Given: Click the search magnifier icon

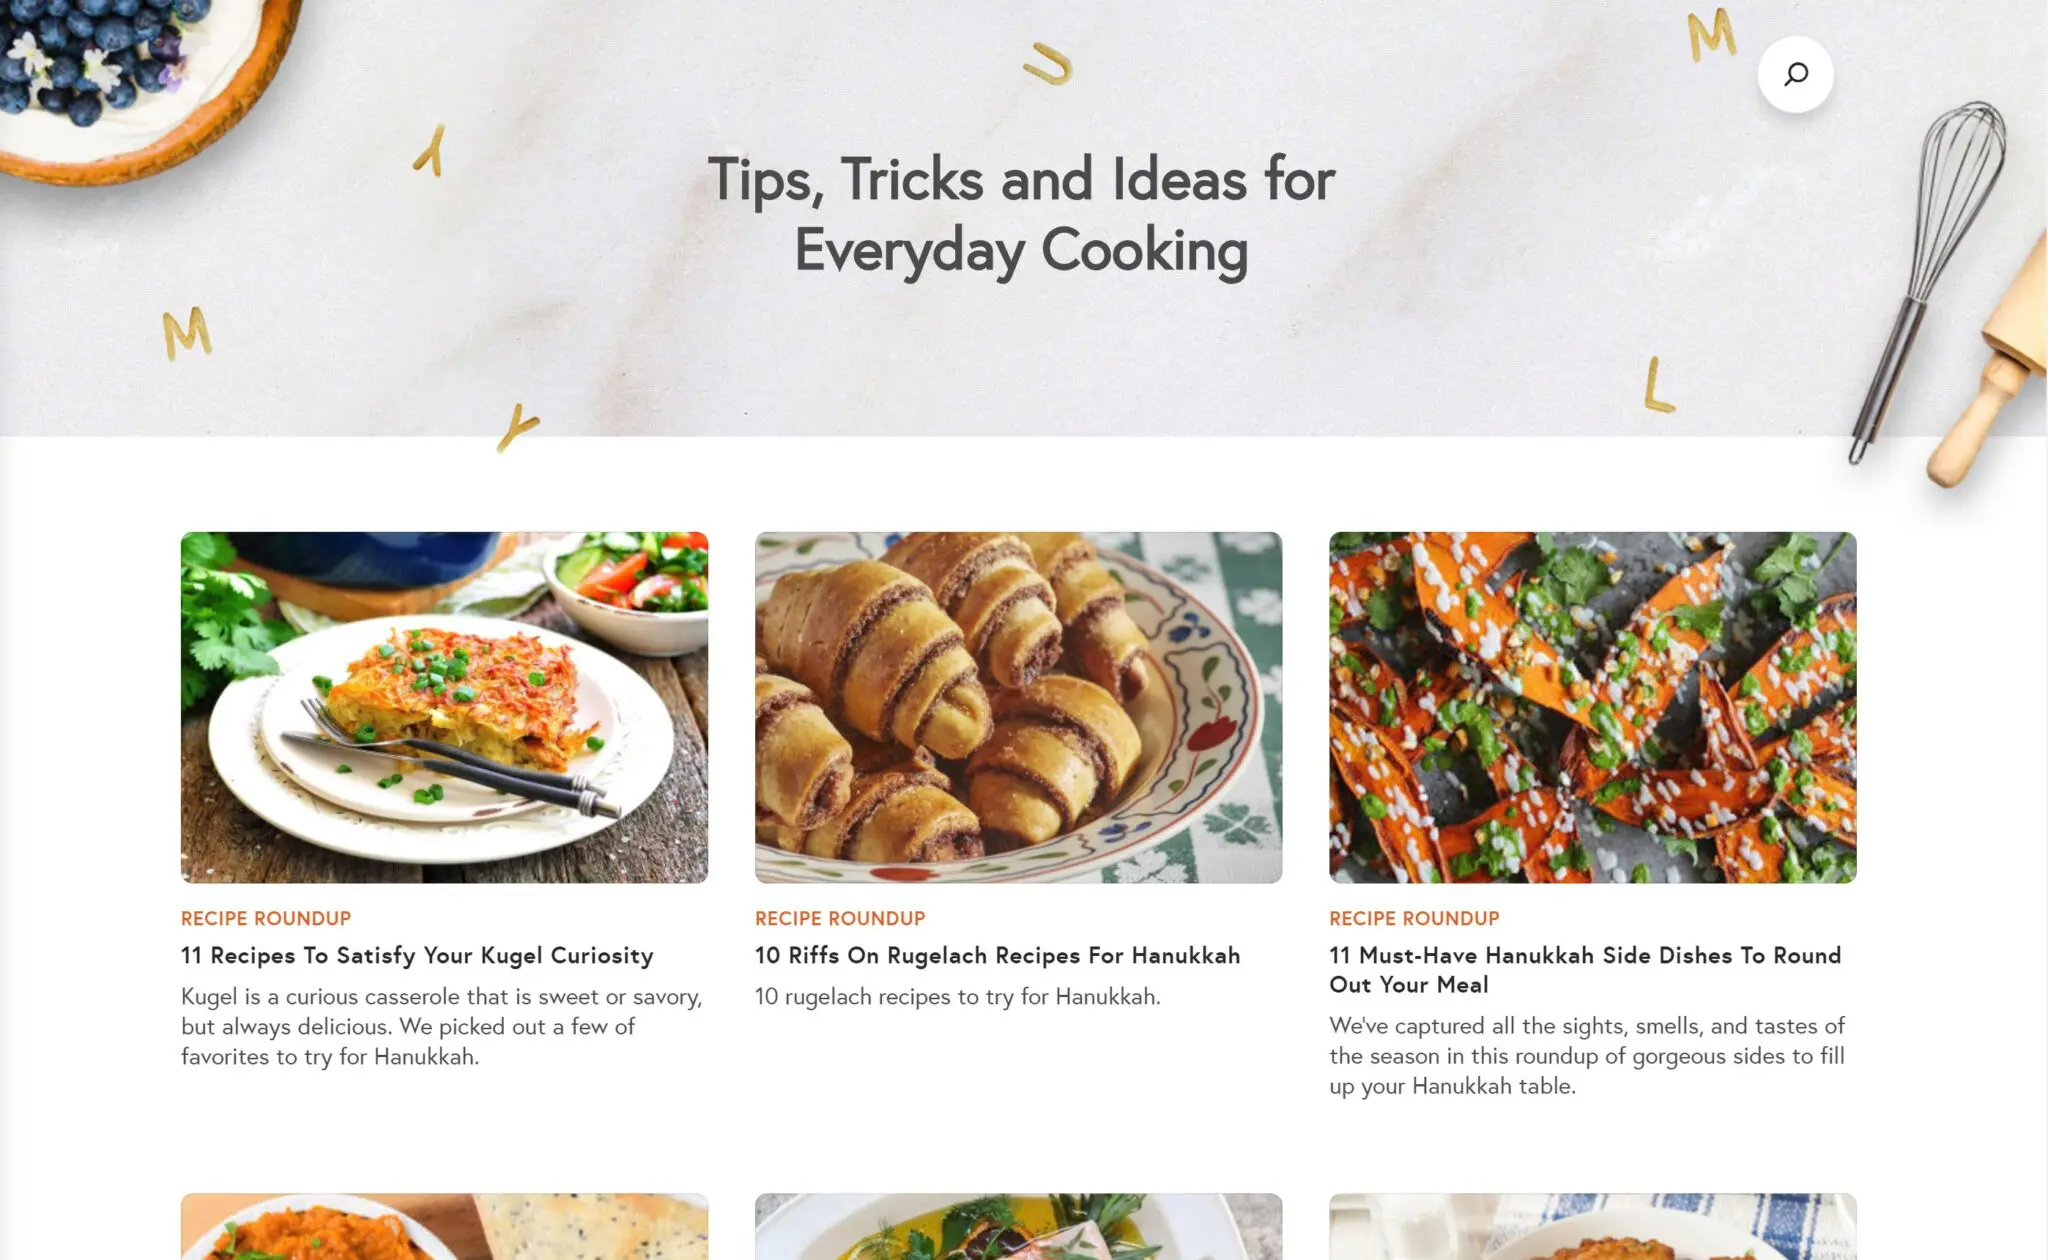Looking at the screenshot, I should (x=1796, y=74).
